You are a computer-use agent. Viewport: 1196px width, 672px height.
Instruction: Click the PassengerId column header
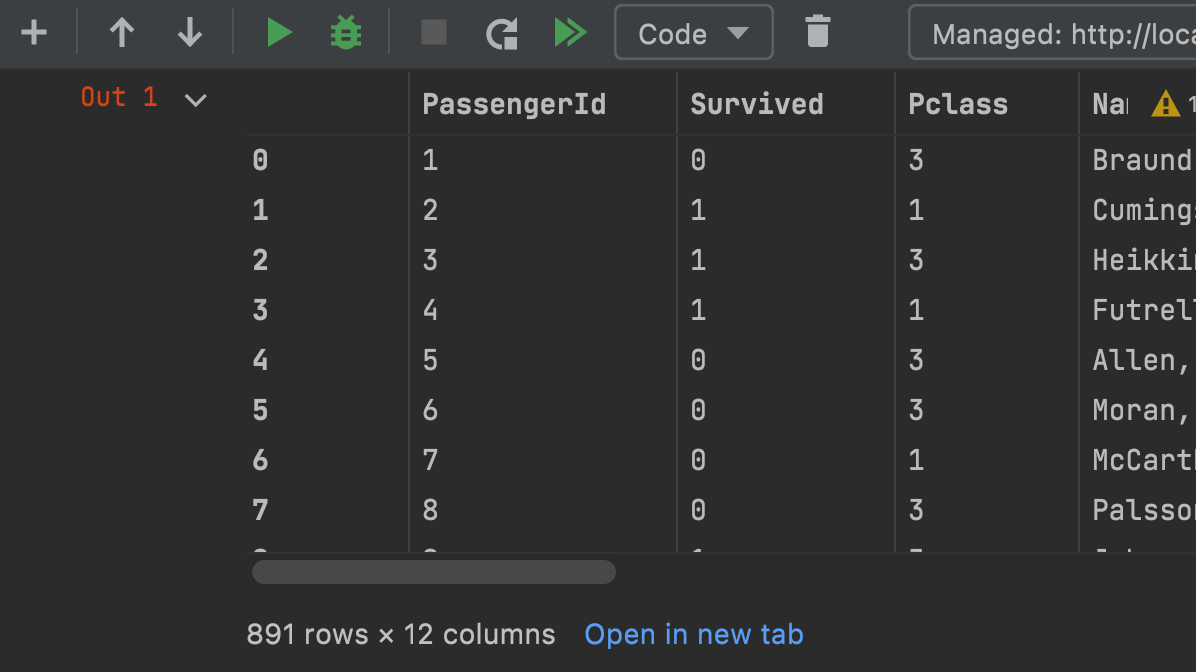514,104
